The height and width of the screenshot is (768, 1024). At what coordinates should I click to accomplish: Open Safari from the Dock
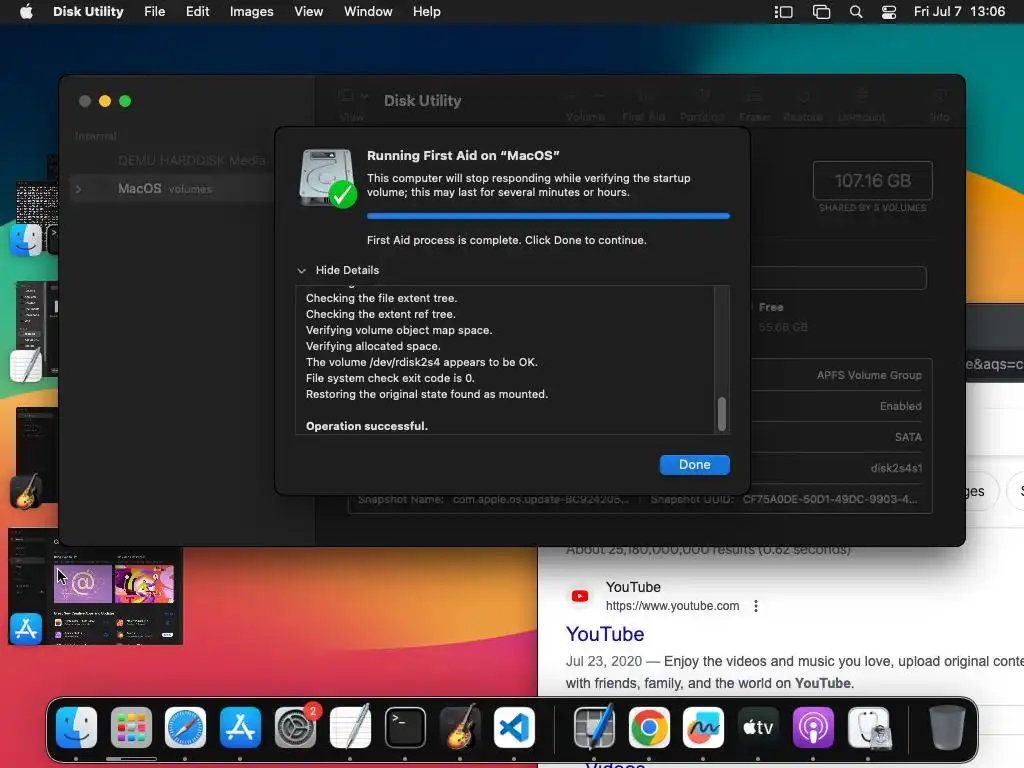[185, 728]
